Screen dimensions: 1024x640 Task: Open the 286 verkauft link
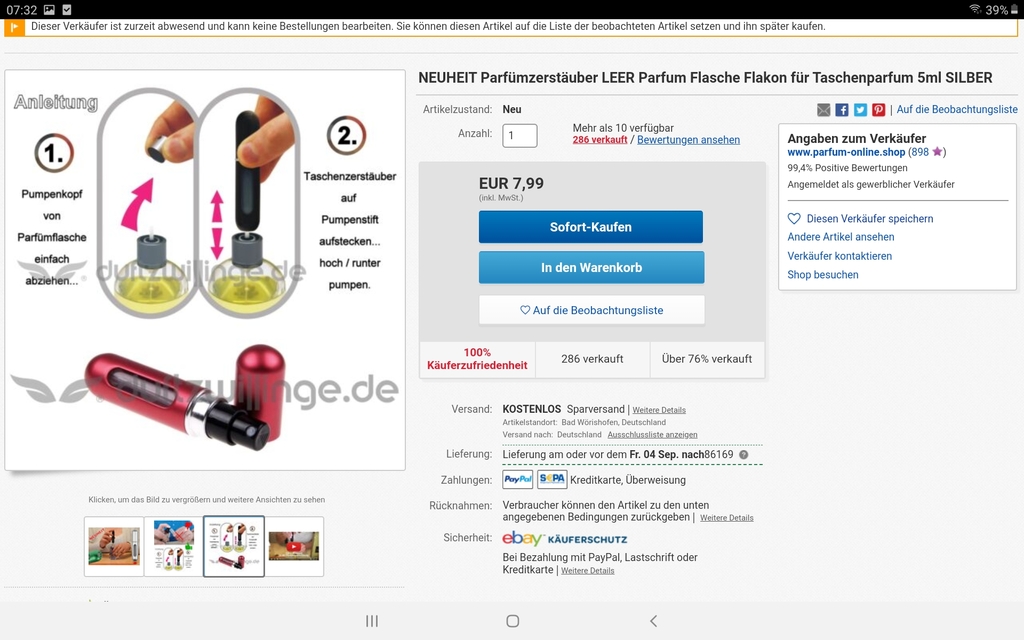click(x=600, y=140)
